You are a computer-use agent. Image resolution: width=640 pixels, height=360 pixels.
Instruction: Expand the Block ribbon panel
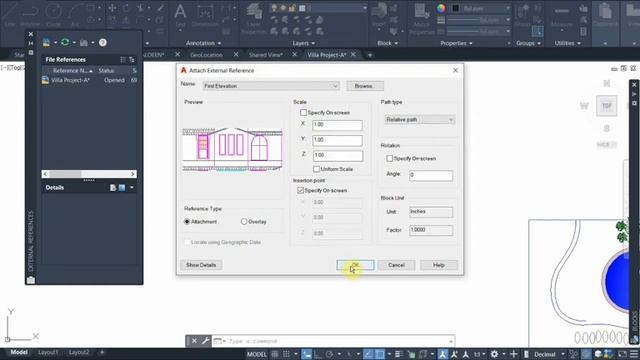click(x=387, y=43)
